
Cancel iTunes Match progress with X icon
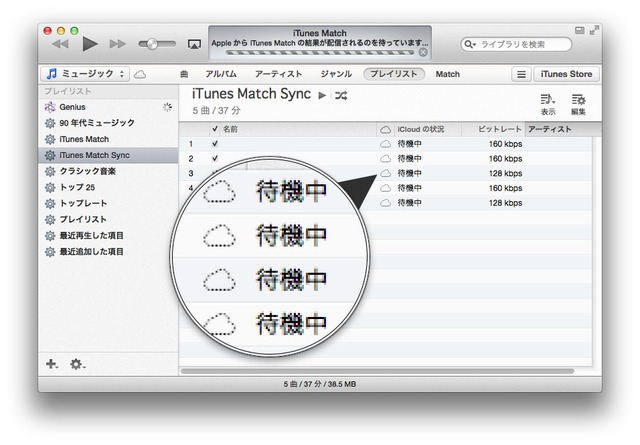point(423,52)
